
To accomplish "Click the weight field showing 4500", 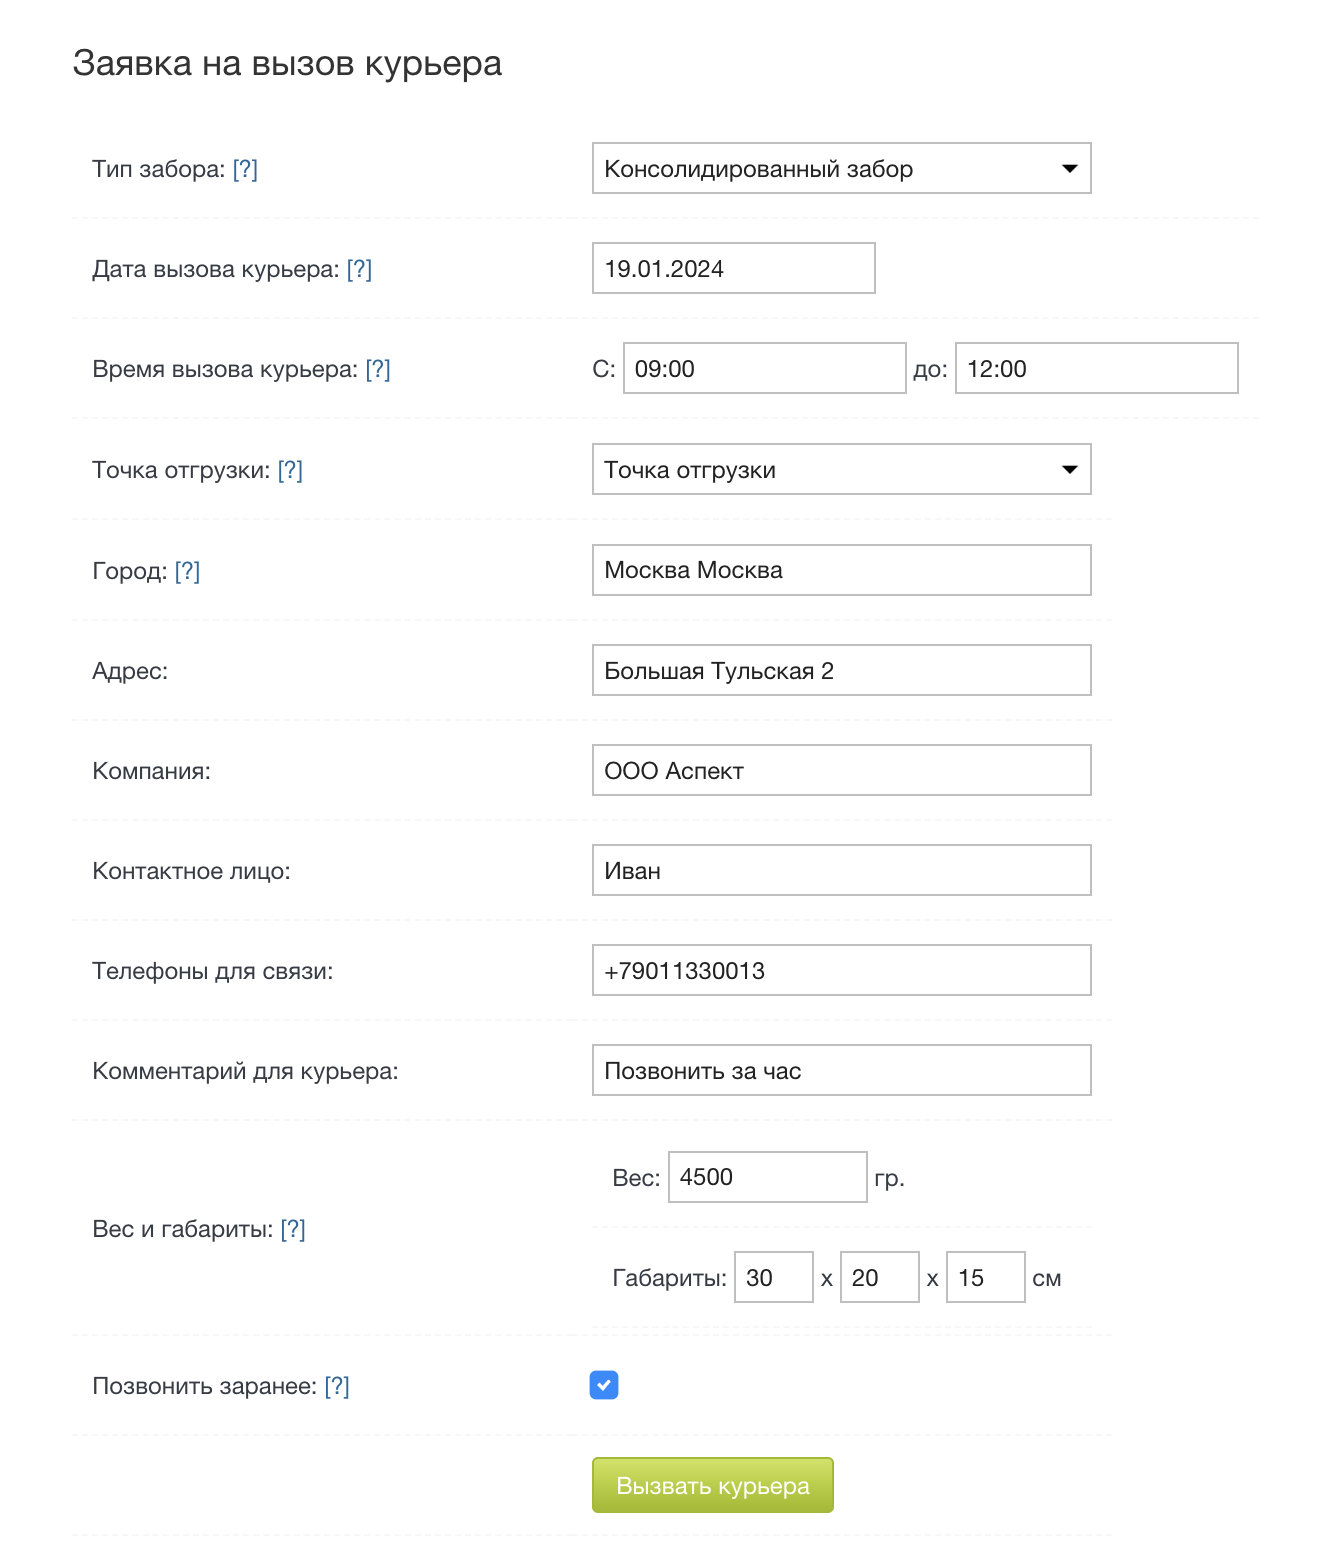I will [x=767, y=1177].
